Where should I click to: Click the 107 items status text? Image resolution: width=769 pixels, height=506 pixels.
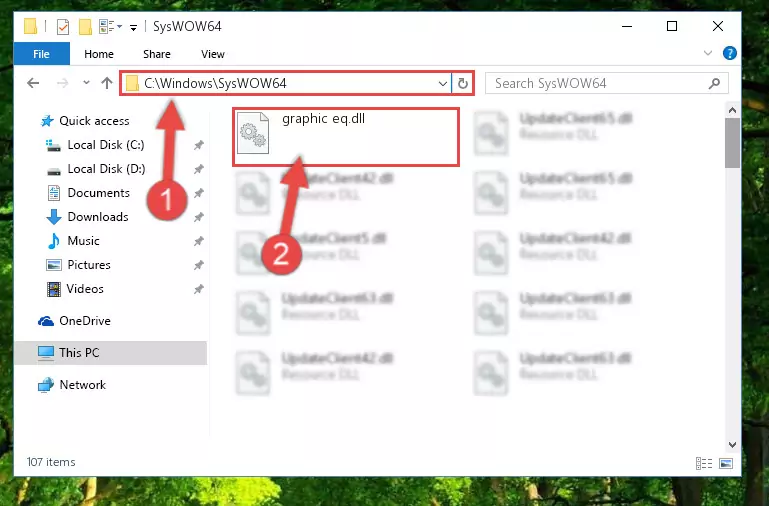point(51,462)
